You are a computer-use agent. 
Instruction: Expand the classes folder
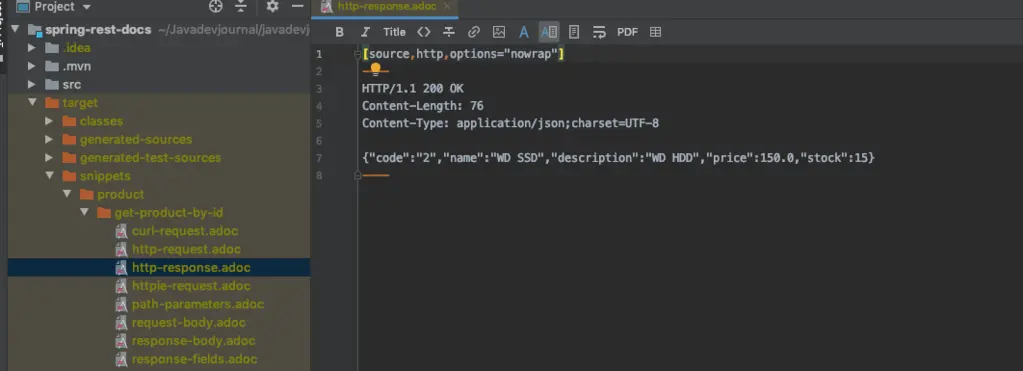pos(49,121)
